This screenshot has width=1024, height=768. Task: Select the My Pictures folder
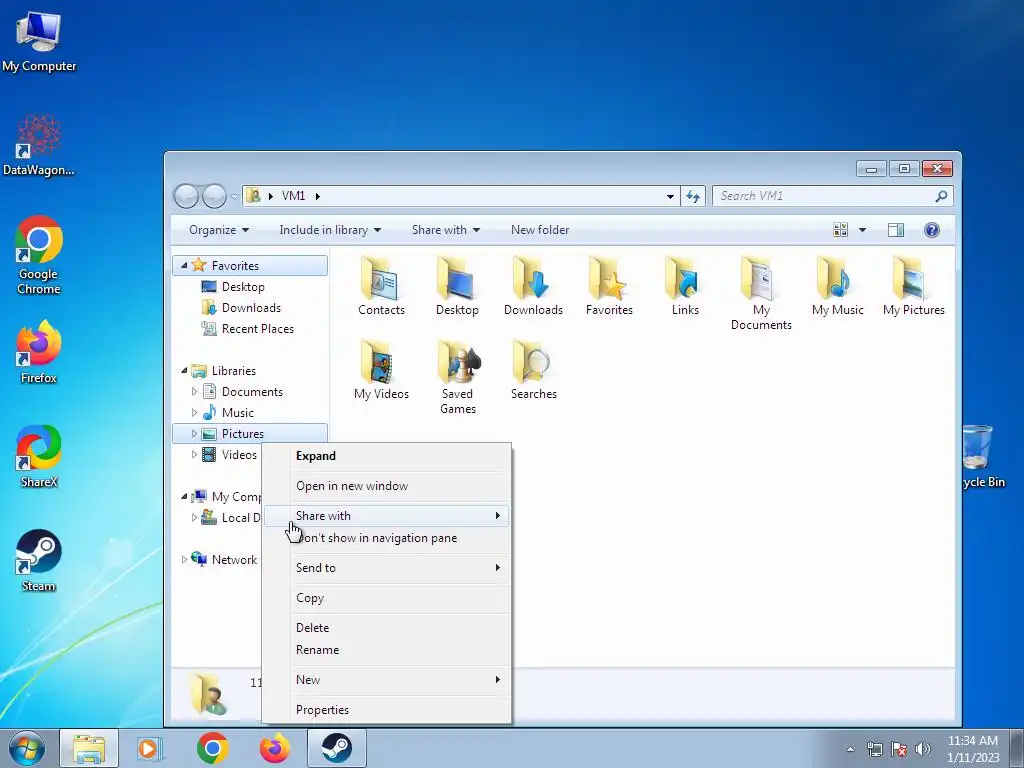[x=914, y=286]
